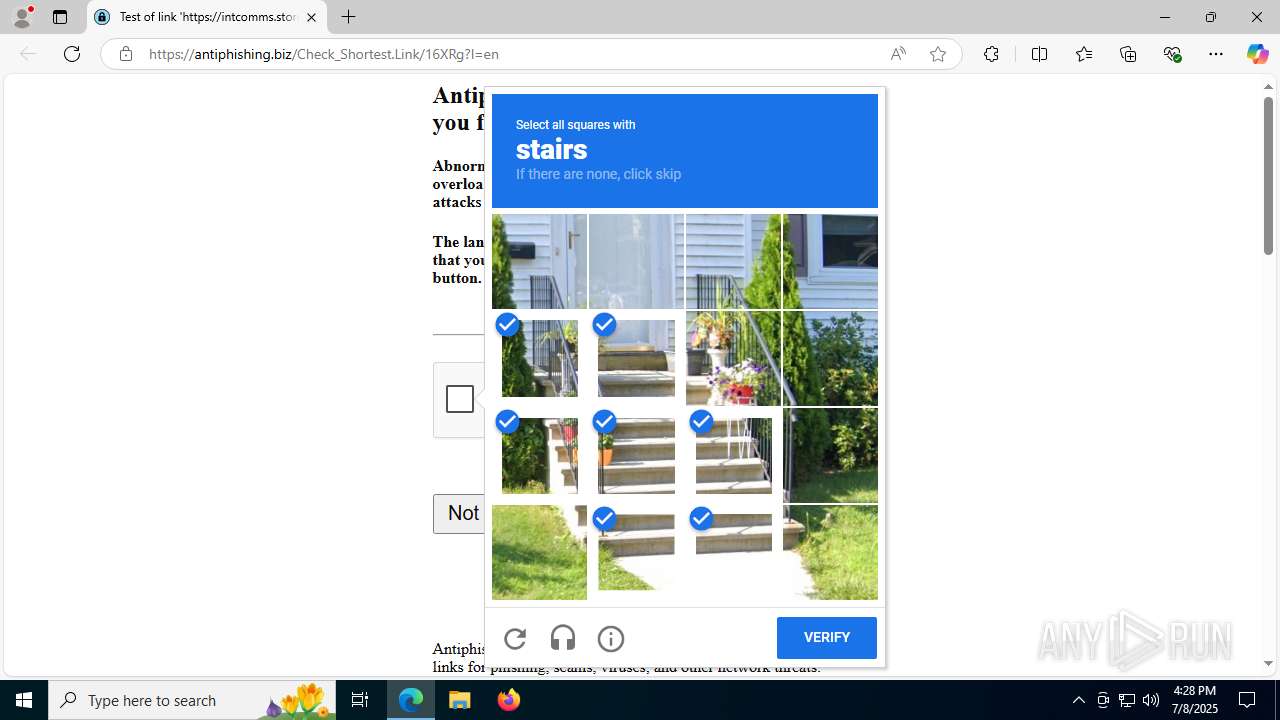Open Collections panel
This screenshot has height=720, width=1280.
(x=1128, y=54)
